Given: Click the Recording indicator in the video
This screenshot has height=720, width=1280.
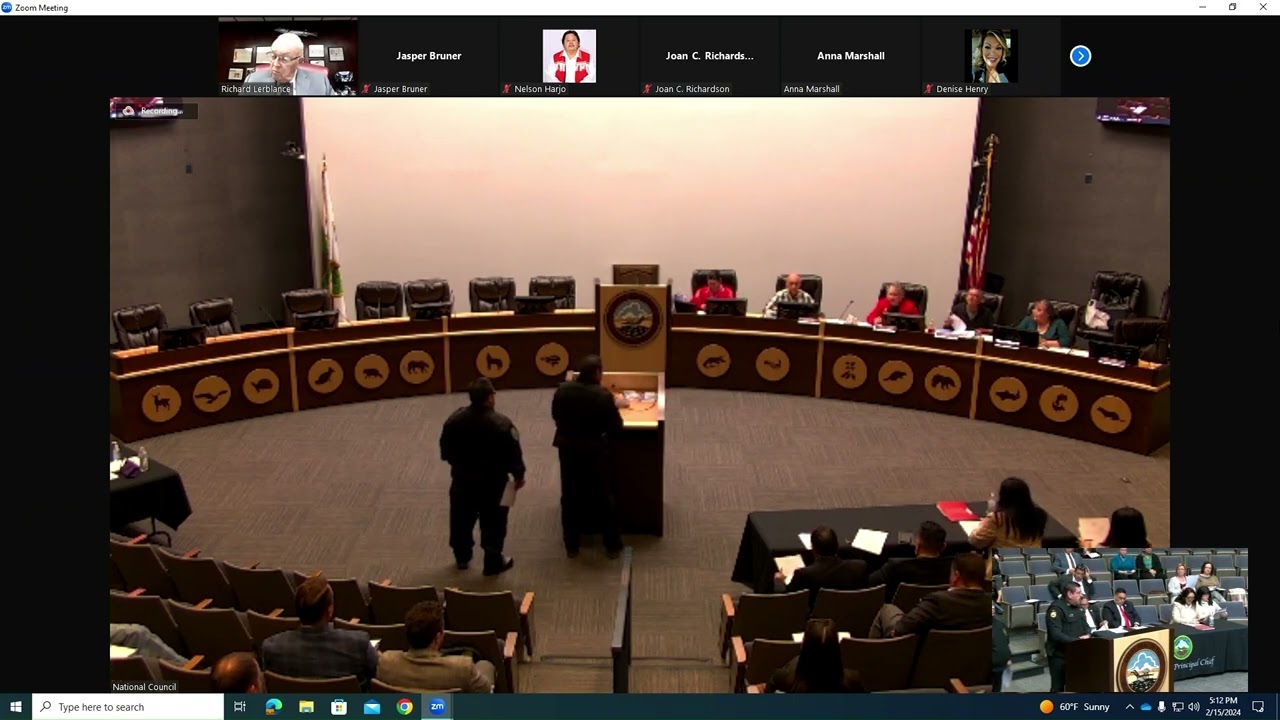Looking at the screenshot, I should pos(153,111).
